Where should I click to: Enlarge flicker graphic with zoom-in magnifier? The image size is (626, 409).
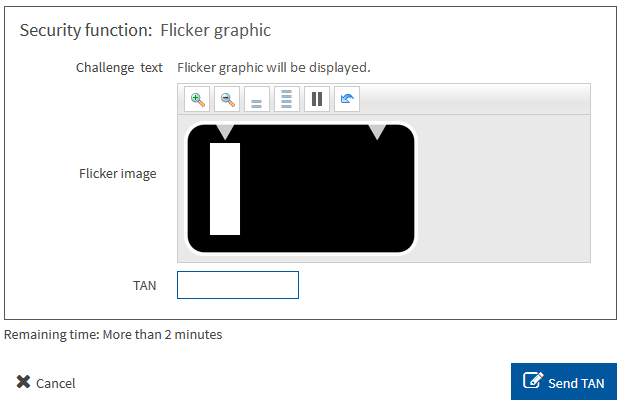point(197,99)
